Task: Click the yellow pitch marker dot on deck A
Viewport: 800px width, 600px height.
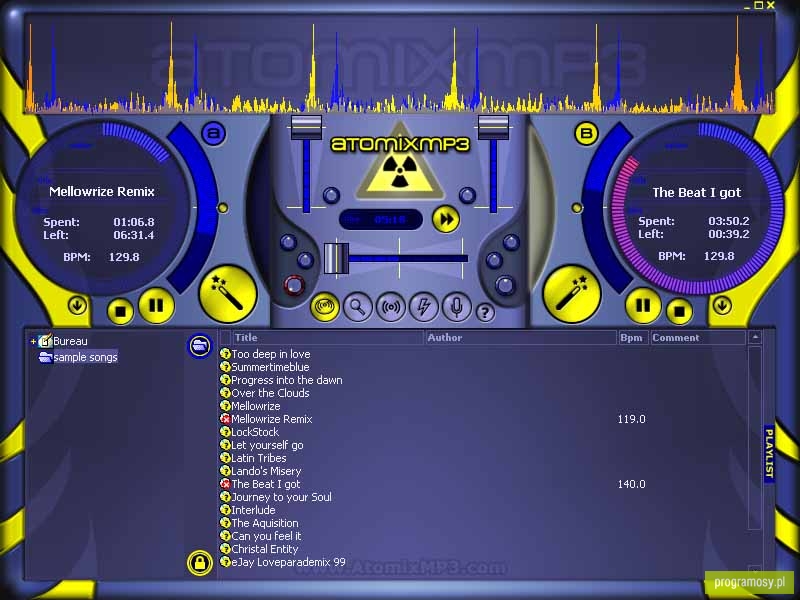Action: pyautogui.click(x=222, y=208)
